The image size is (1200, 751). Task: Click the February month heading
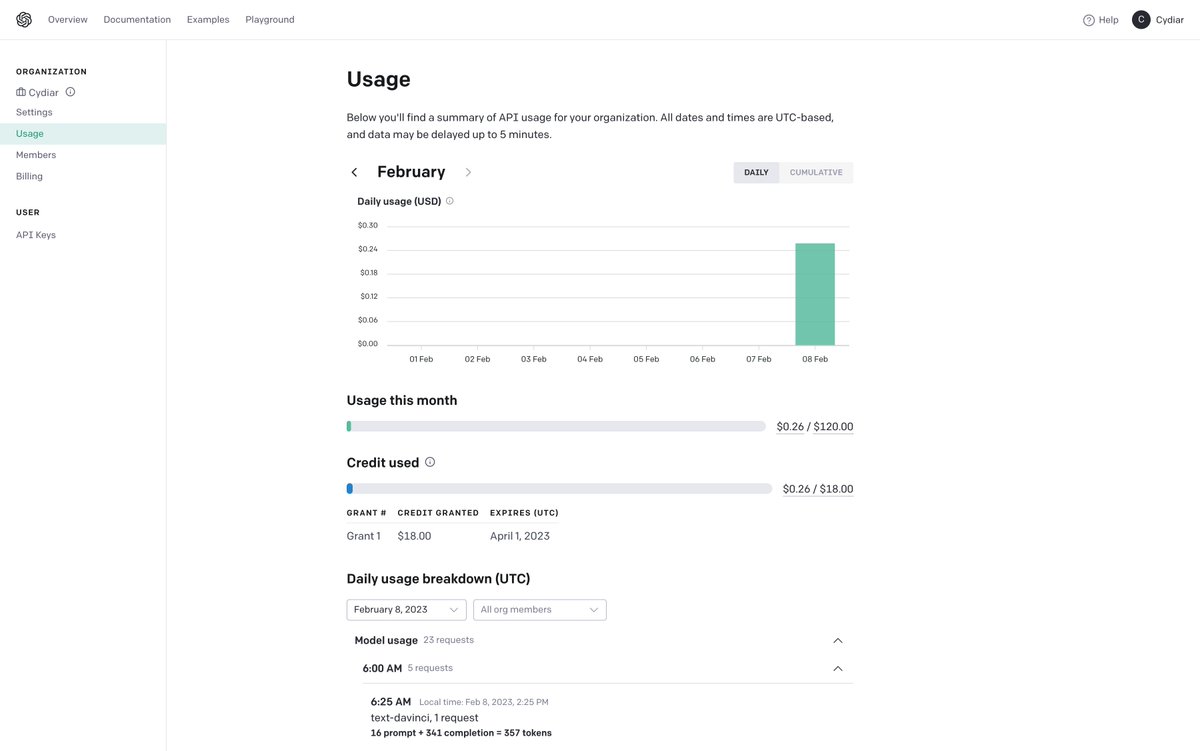point(411,172)
